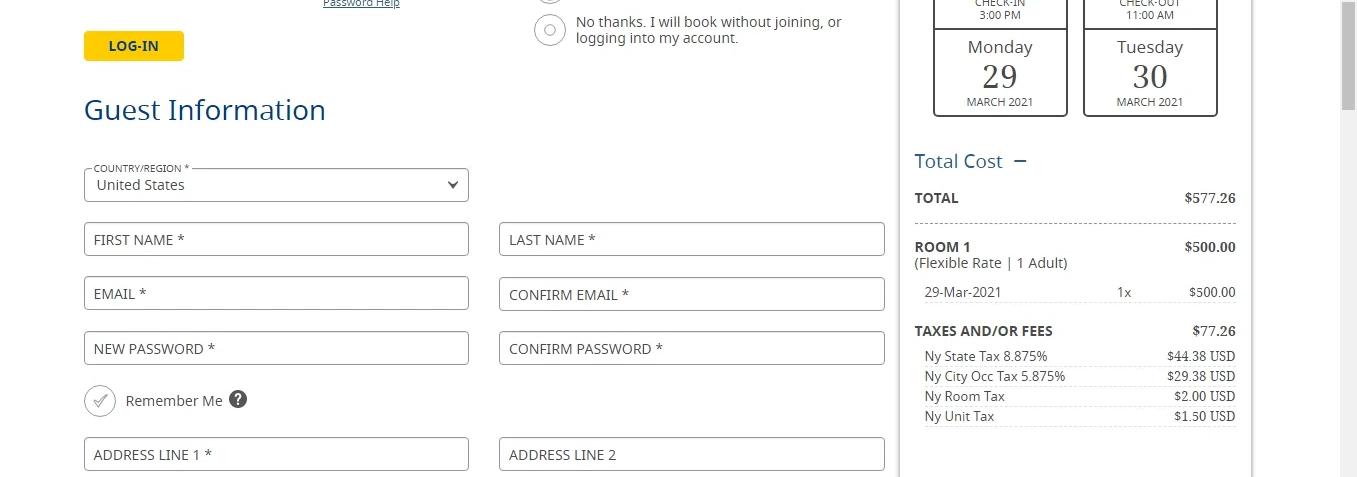The image size is (1357, 477).
Task: Click the 29-Mar-2021 room rate row
Action: point(1078,292)
